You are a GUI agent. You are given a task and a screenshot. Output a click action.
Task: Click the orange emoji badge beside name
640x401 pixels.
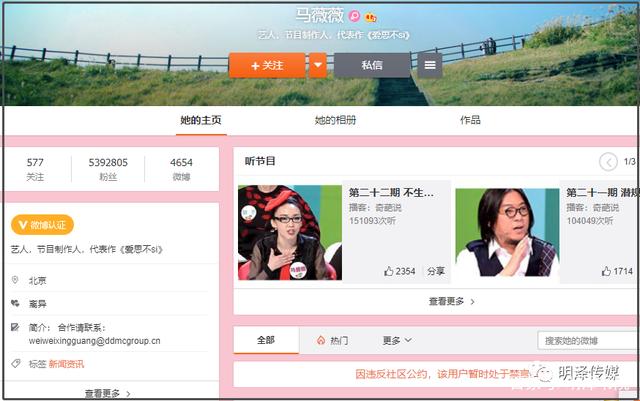coord(371,17)
